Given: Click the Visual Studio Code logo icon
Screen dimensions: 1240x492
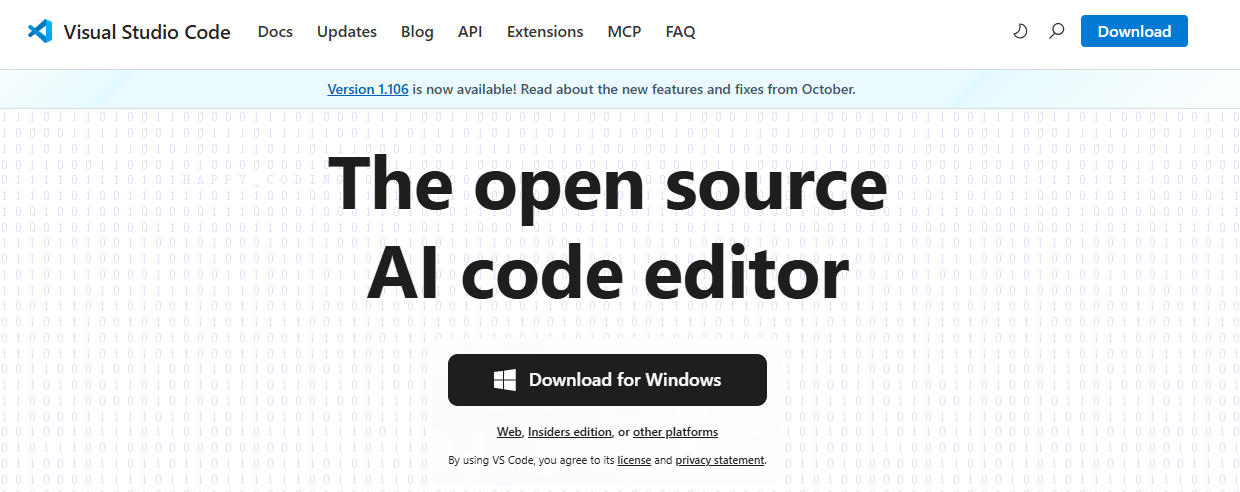Looking at the screenshot, I should click(40, 31).
